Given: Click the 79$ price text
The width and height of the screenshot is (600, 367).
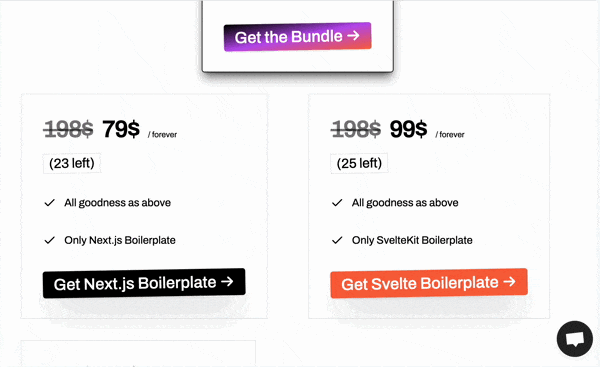Looking at the screenshot, I should pyautogui.click(x=121, y=129).
